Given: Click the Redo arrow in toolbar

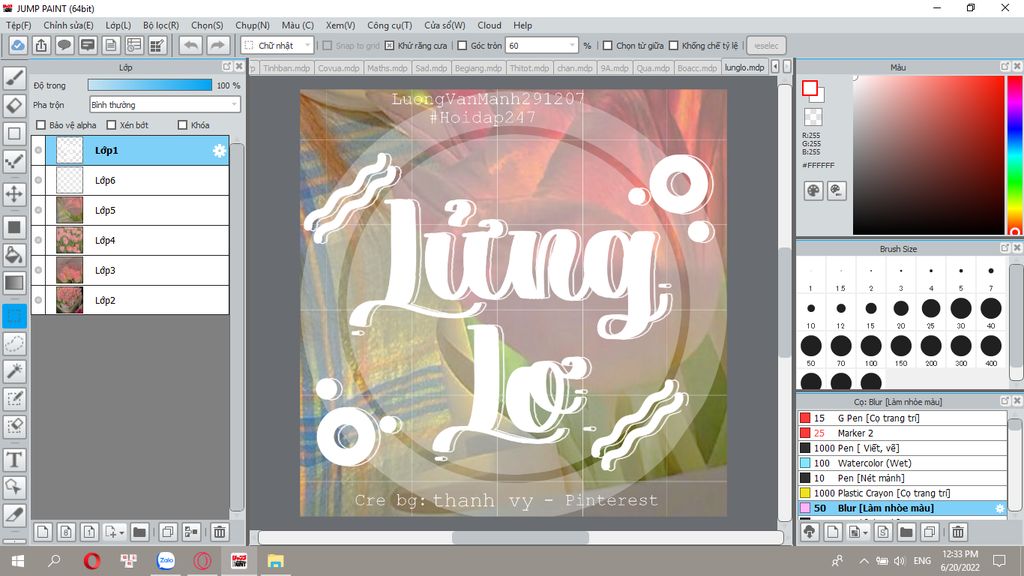Looking at the screenshot, I should pyautogui.click(x=217, y=46).
